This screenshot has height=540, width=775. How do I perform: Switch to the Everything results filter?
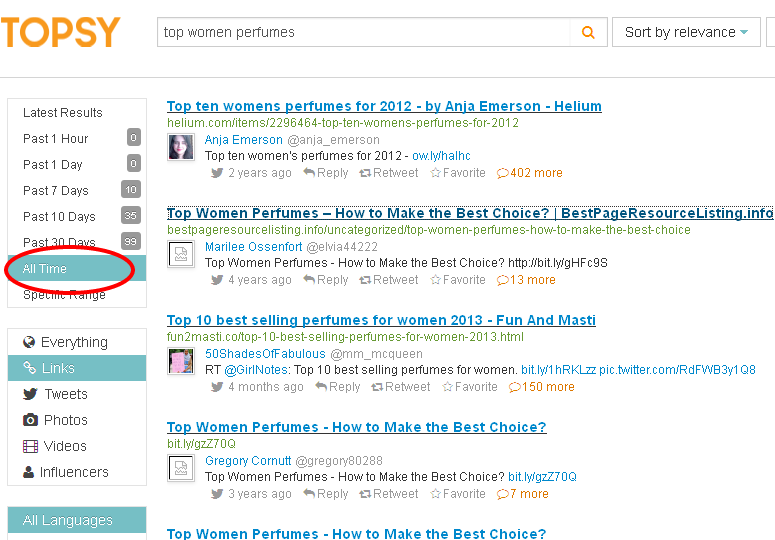point(73,342)
